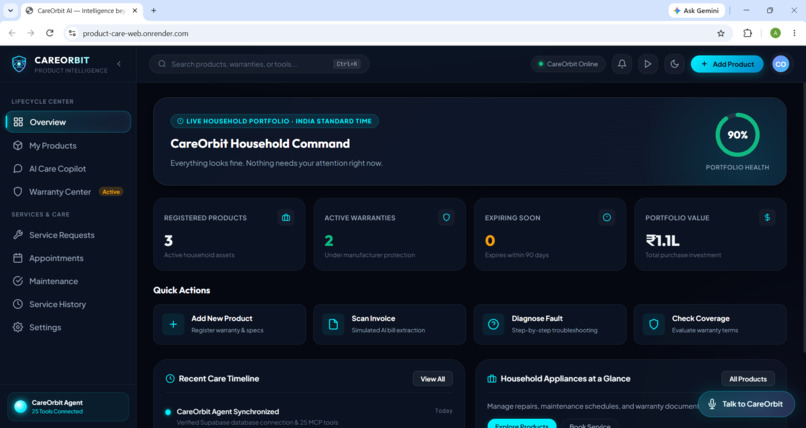Click the Overview grid icon
This screenshot has height=428, width=806.
coord(18,122)
